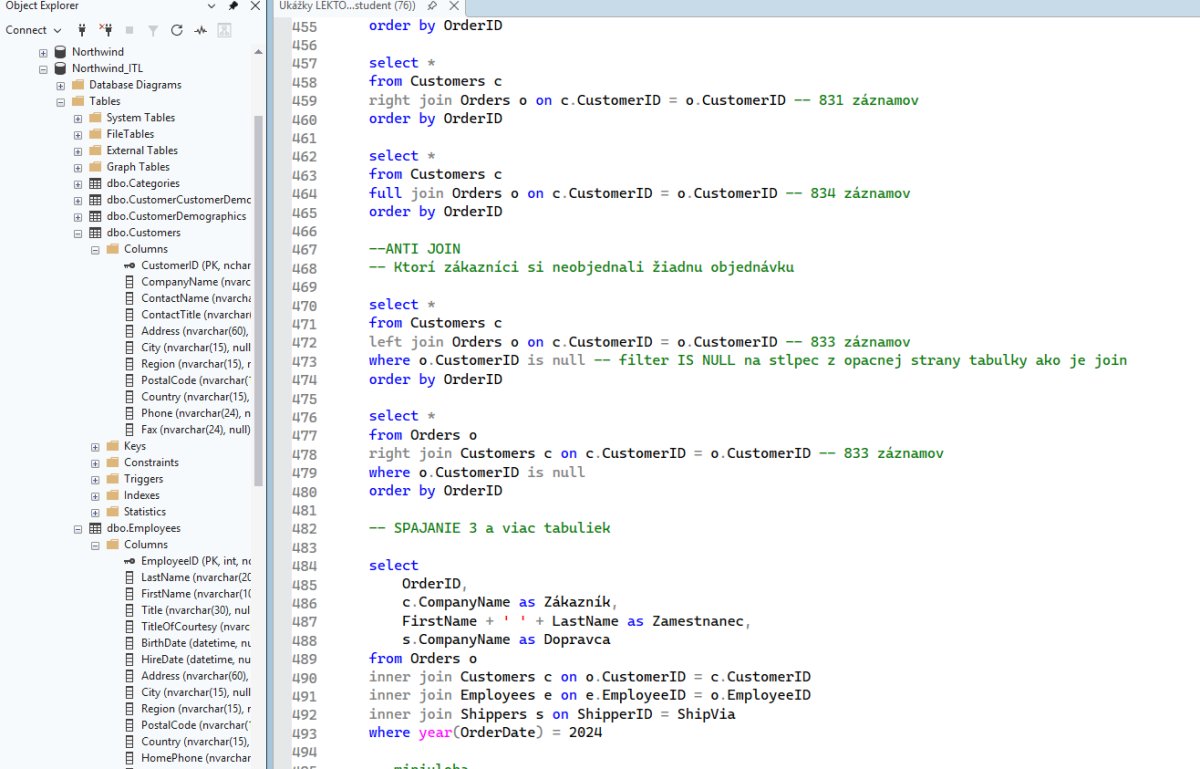
Task: Close the Ukážky LEKTO query tab
Action: 456,6
